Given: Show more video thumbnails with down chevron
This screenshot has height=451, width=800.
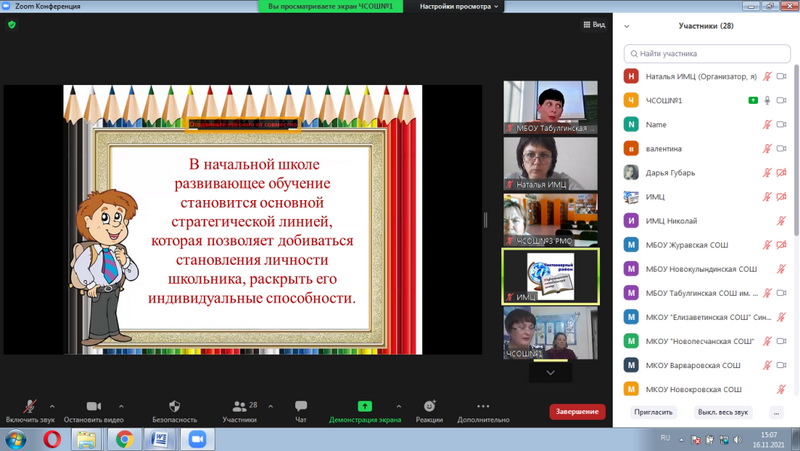Looking at the screenshot, I should click(551, 372).
